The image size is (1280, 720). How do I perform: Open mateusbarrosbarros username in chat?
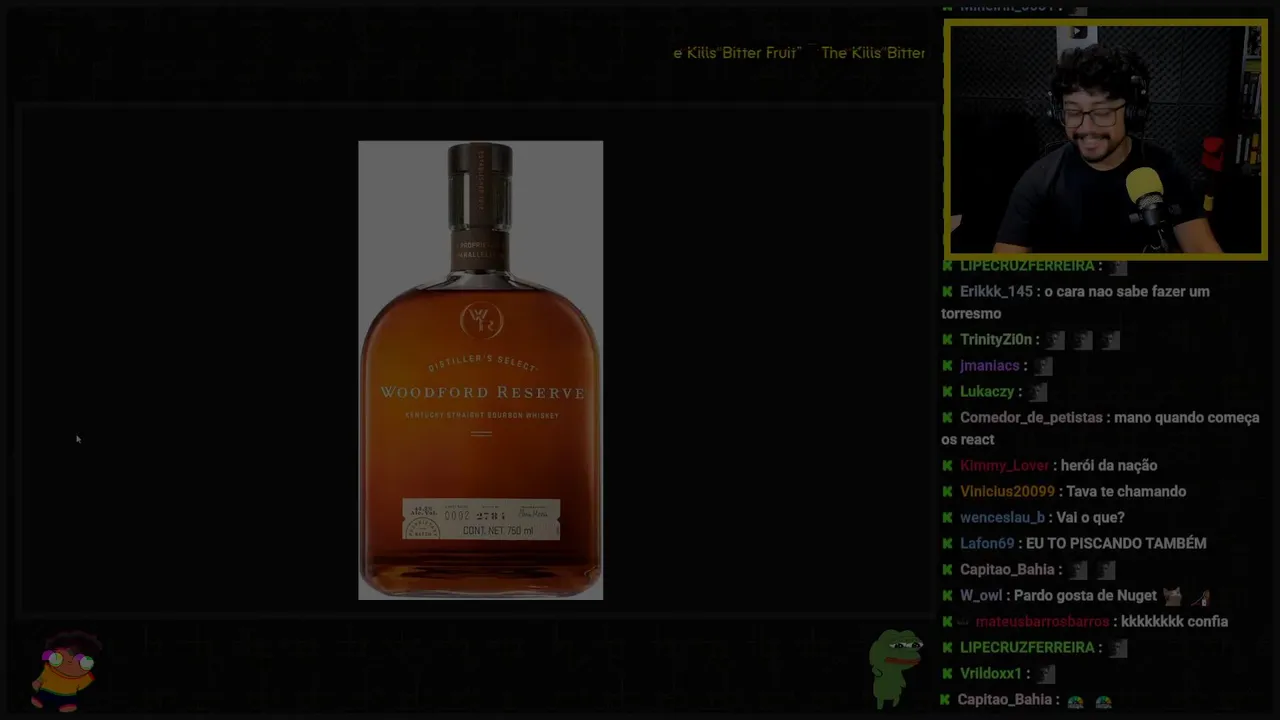[x=1042, y=622]
